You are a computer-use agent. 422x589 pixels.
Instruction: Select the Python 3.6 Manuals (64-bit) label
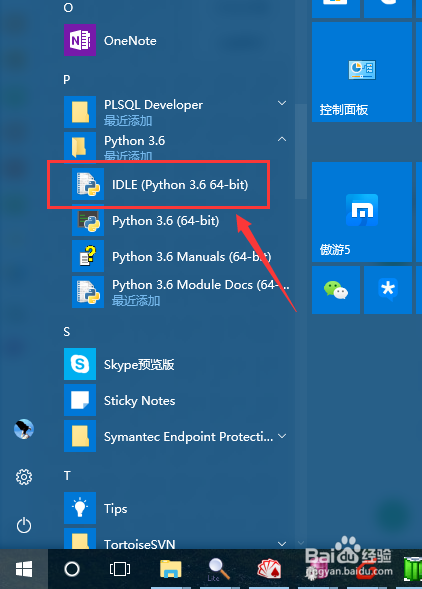[191, 257]
